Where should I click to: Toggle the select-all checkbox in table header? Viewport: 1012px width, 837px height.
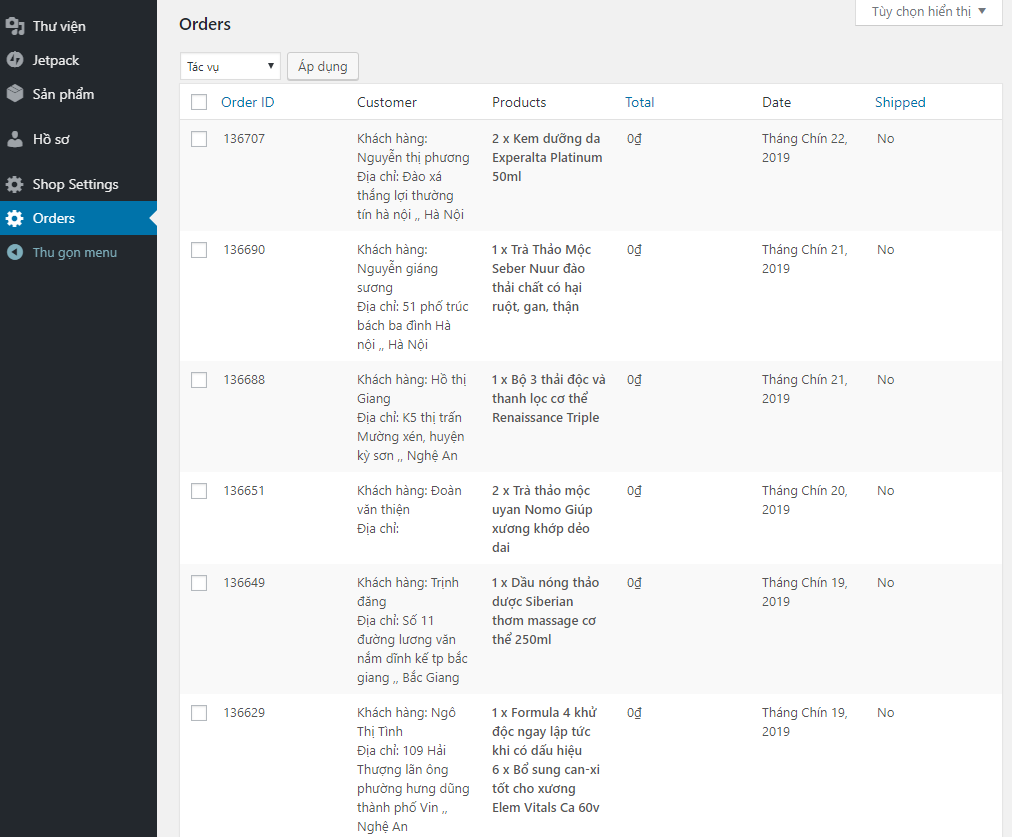pyautogui.click(x=199, y=102)
